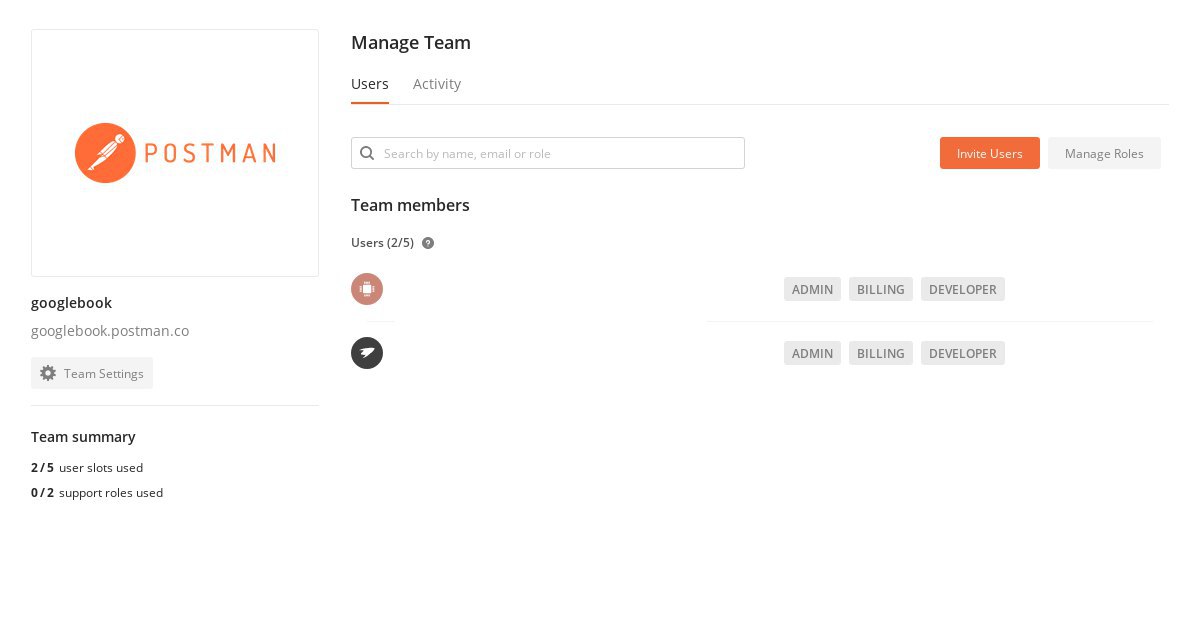Click the Users (2/5) label
Image resolution: width=1185 pixels, height=617 pixels.
click(382, 243)
